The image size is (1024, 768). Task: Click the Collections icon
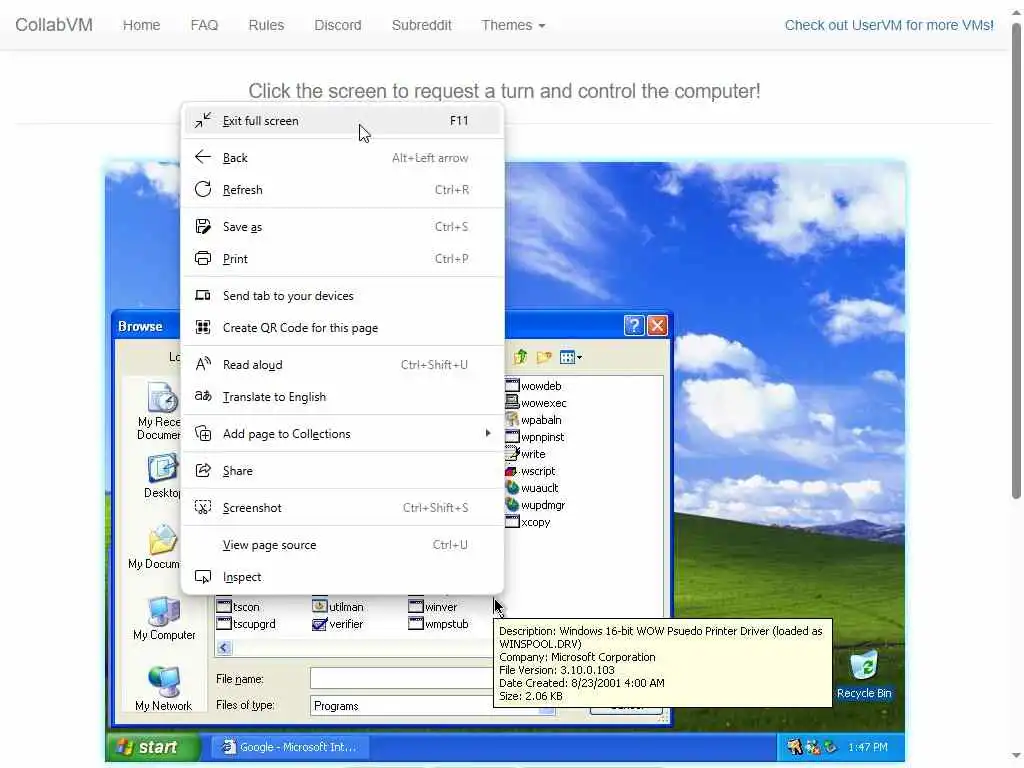pyautogui.click(x=203, y=434)
